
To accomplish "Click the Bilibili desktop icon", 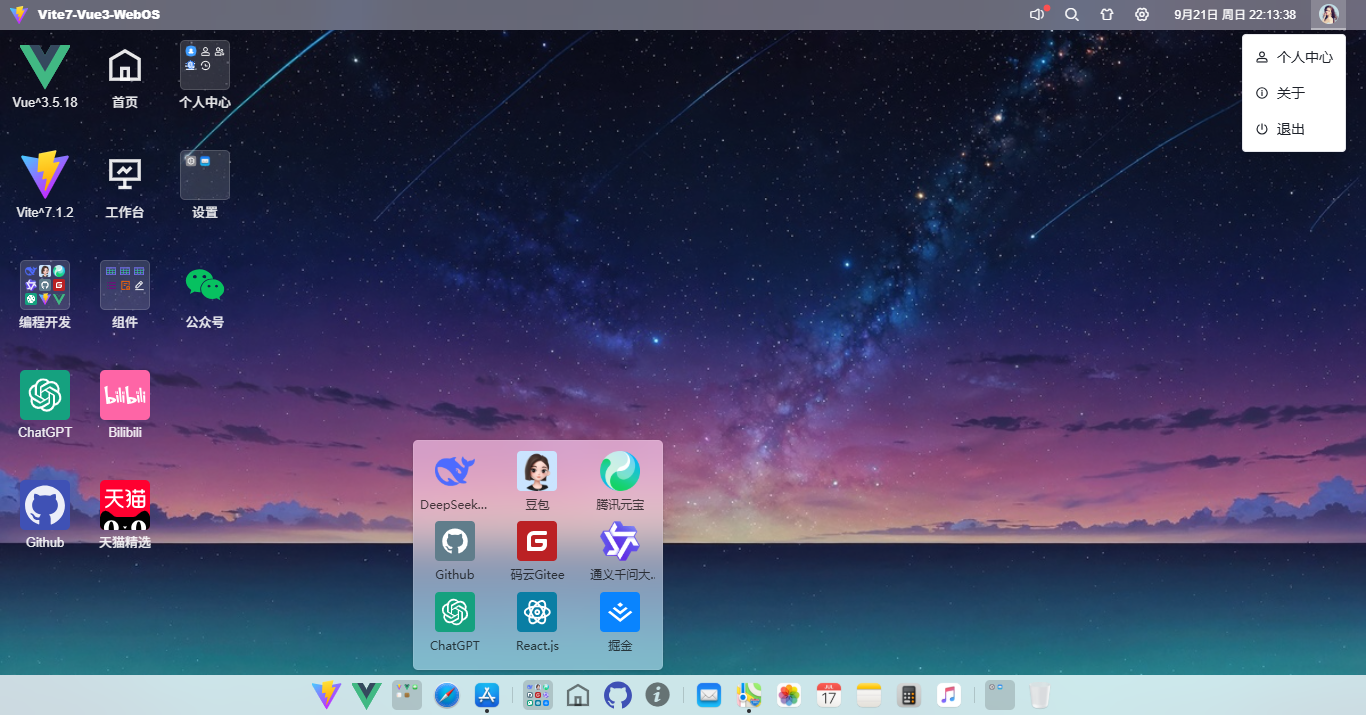I will point(125,395).
